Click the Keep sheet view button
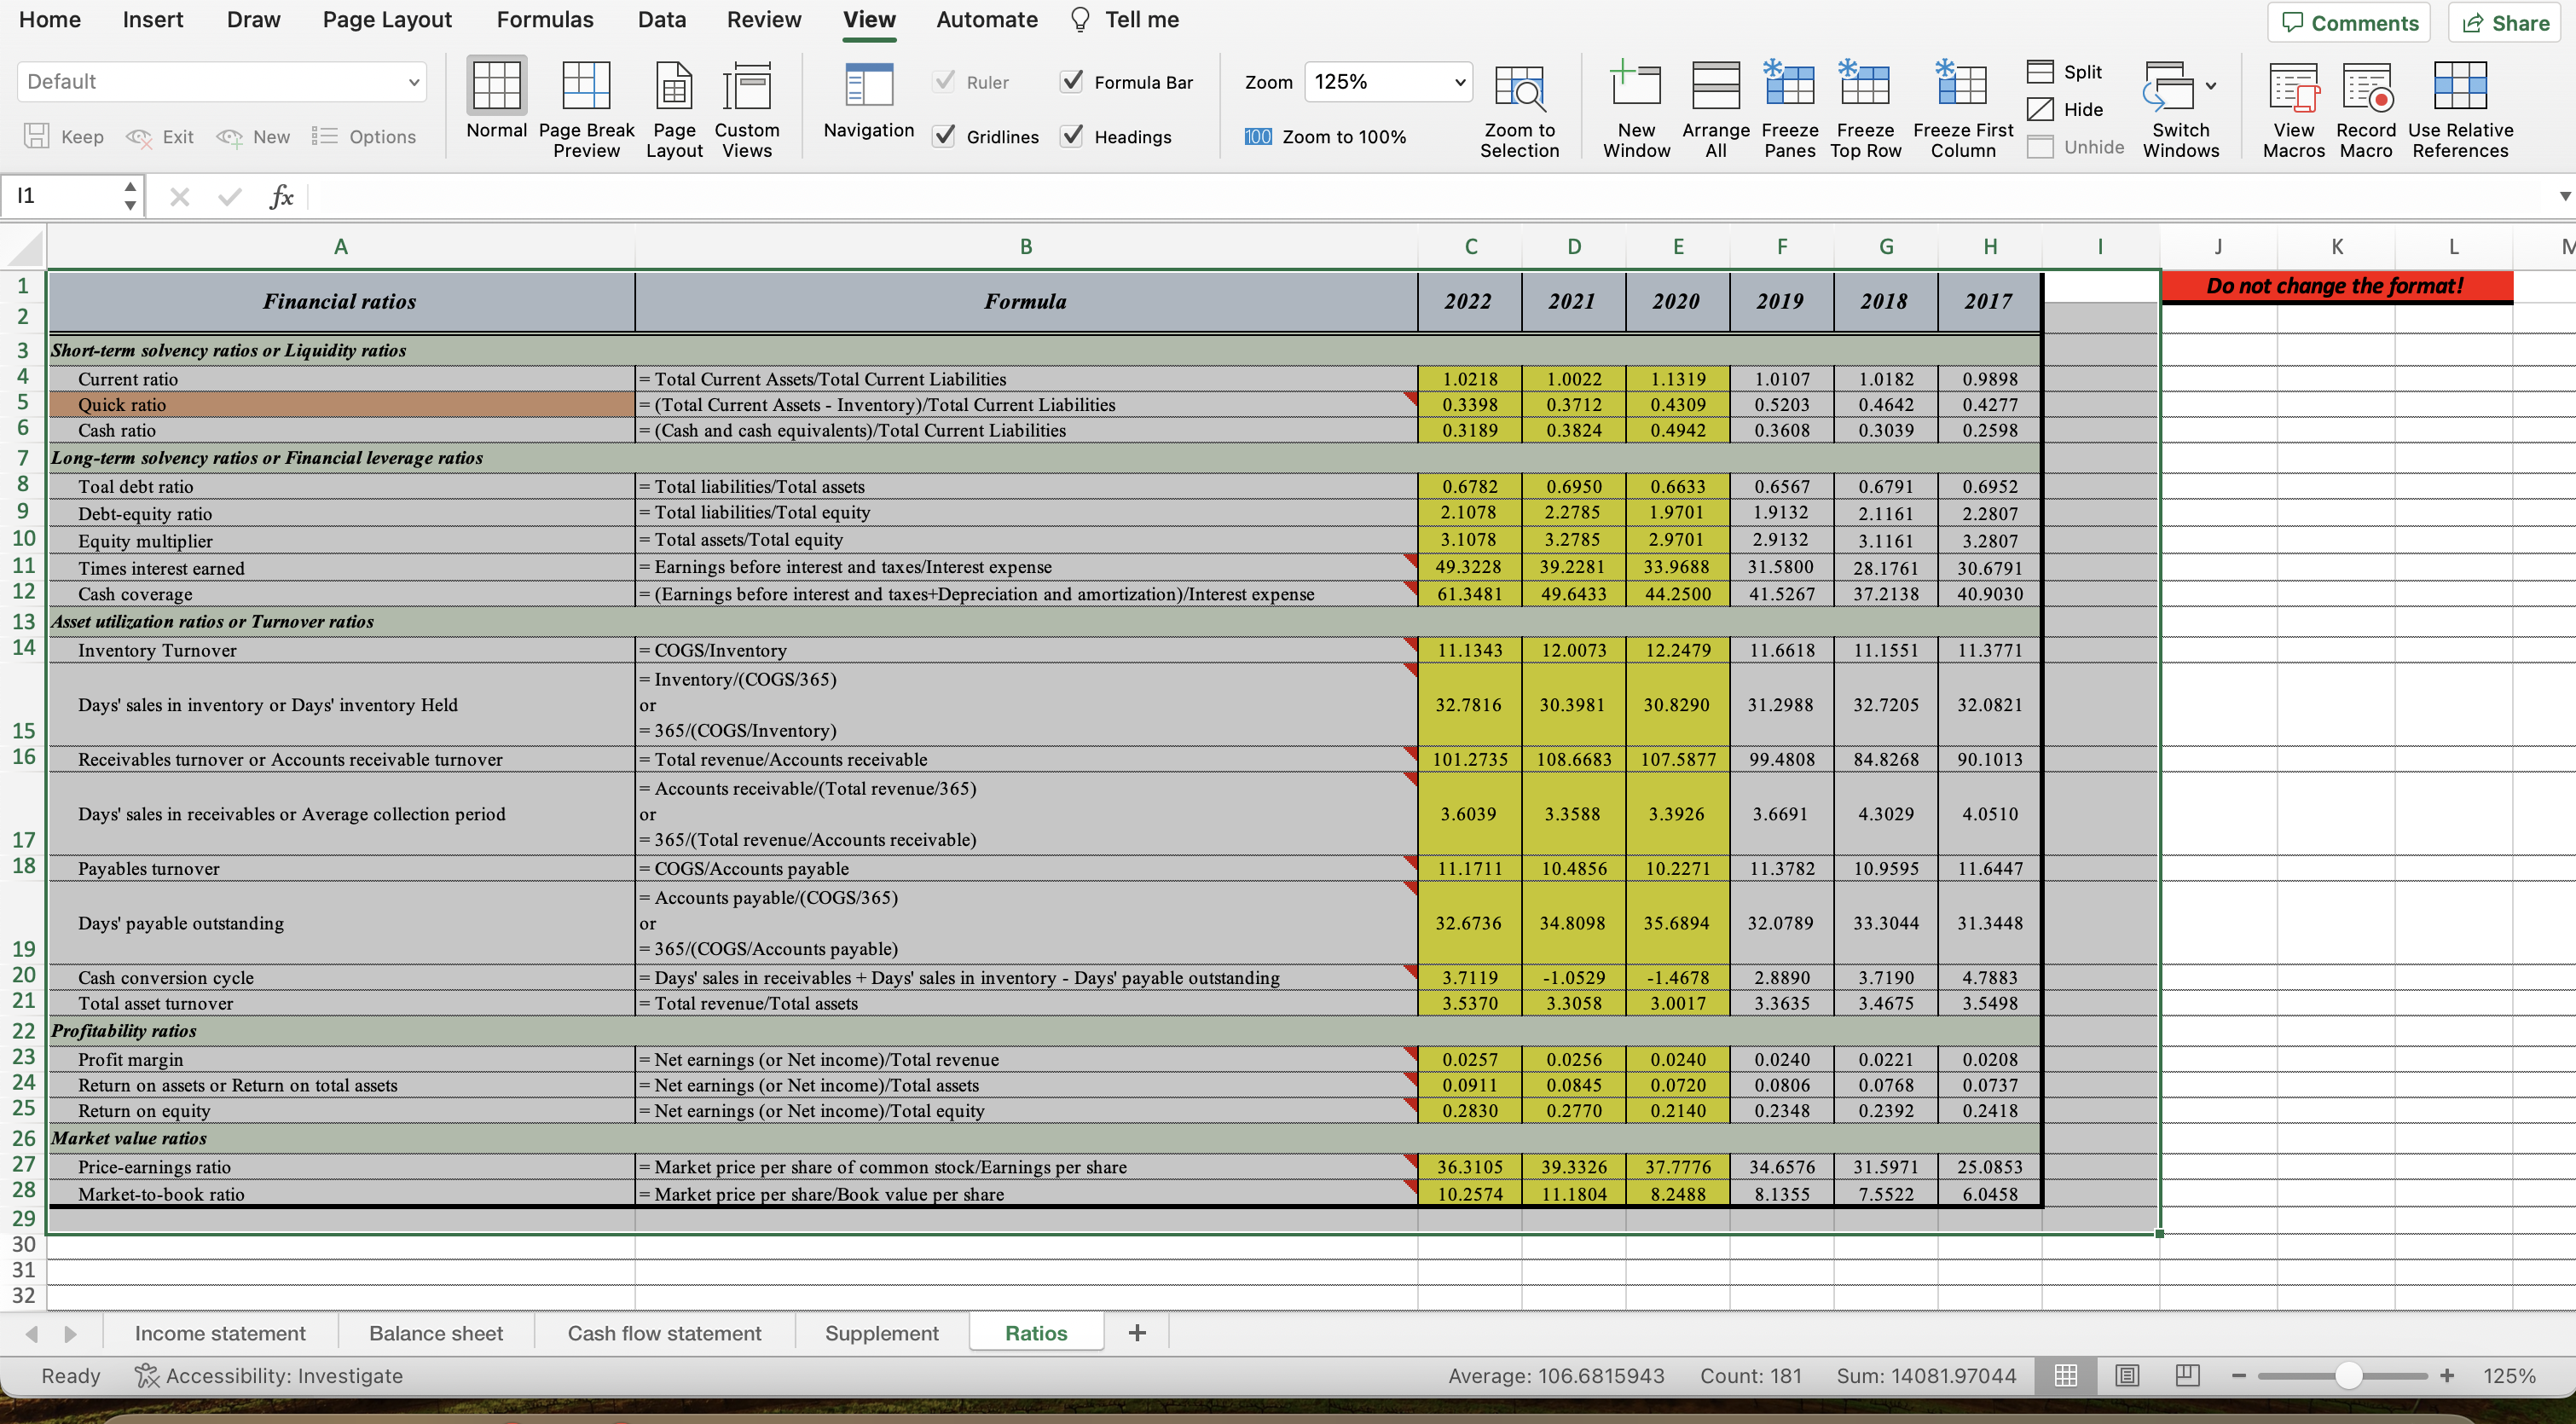Viewport: 2576px width, 1424px height. pyautogui.click(x=64, y=136)
